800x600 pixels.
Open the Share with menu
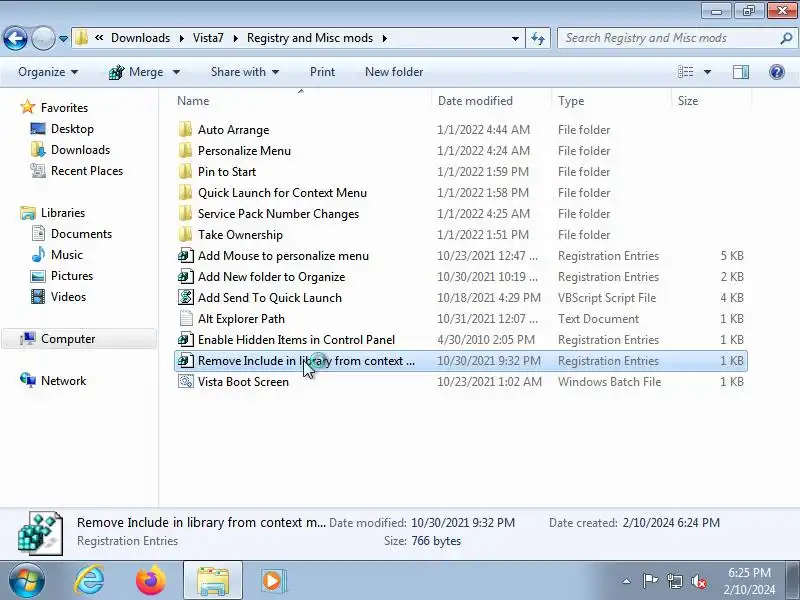click(245, 72)
